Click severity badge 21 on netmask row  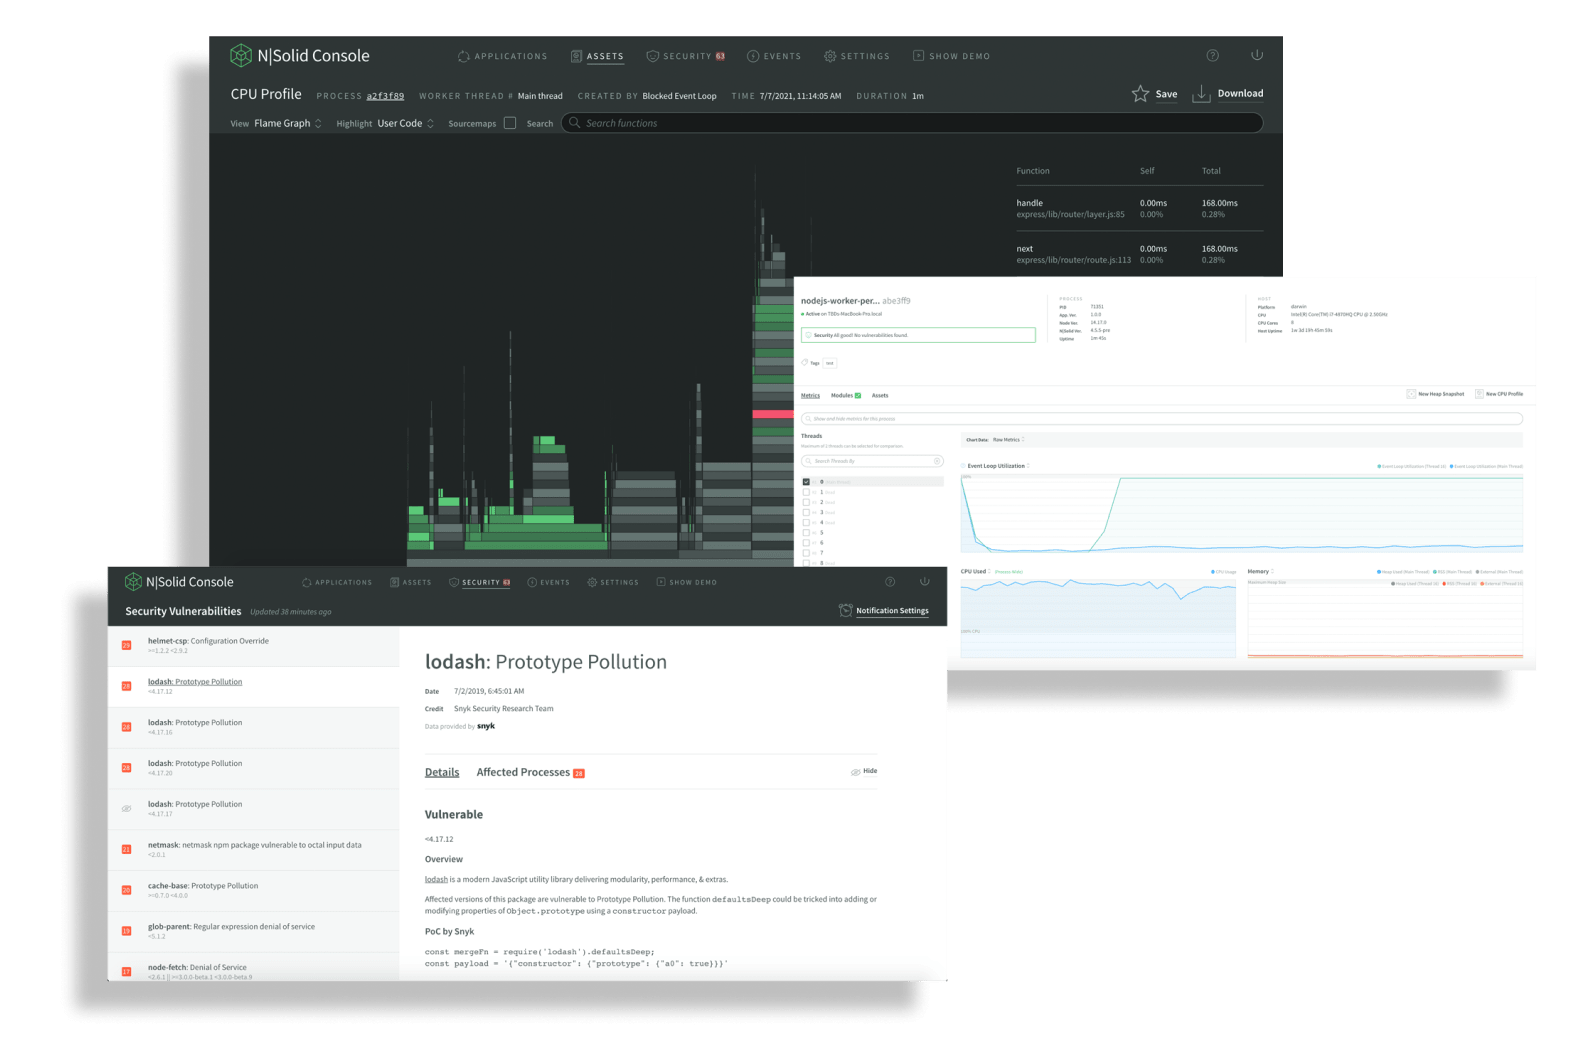point(126,849)
